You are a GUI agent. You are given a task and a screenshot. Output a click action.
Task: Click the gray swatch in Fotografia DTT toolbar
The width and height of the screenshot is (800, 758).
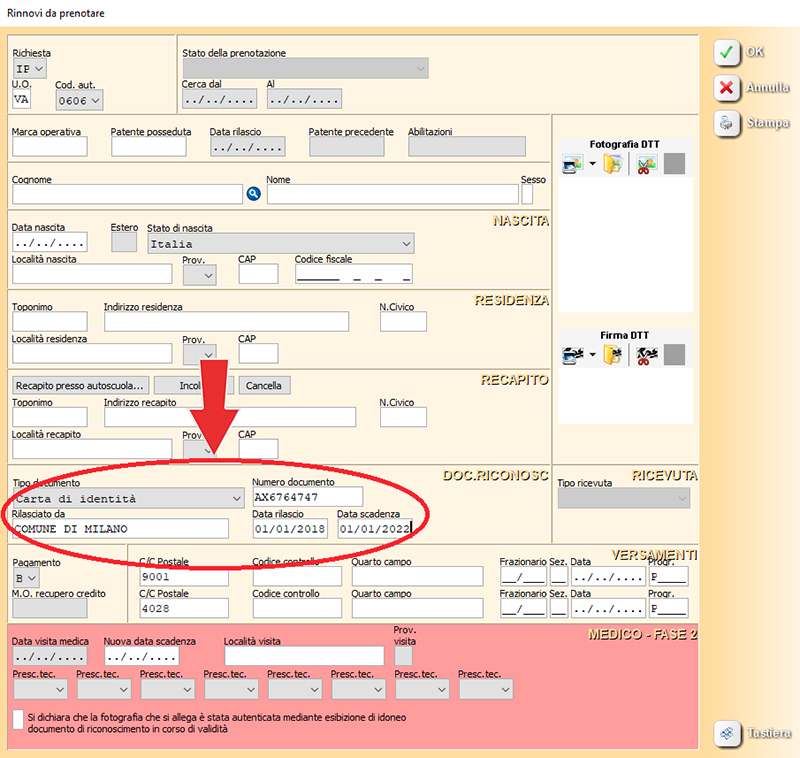pos(675,165)
